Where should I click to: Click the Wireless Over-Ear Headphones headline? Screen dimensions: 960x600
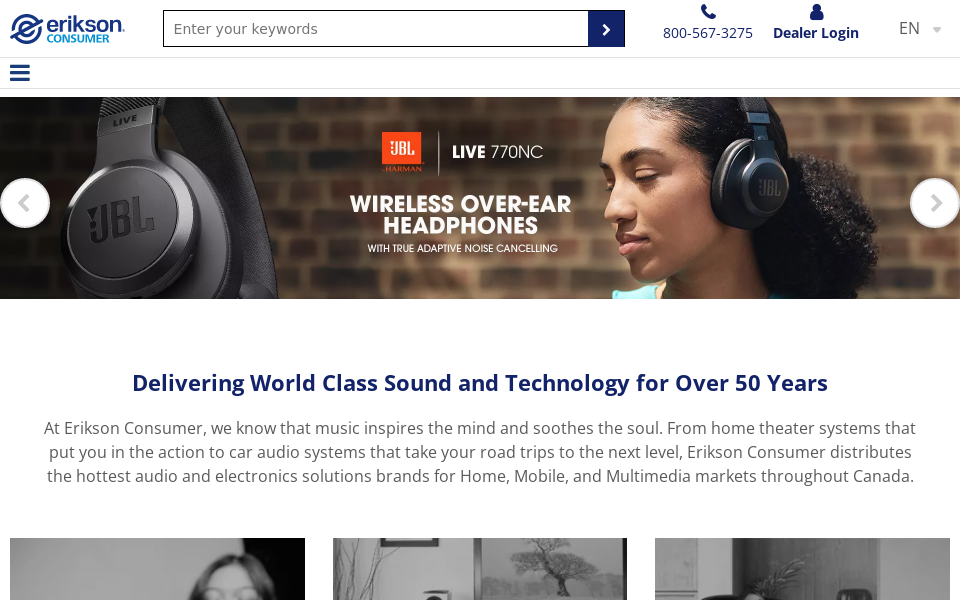[x=460, y=213]
